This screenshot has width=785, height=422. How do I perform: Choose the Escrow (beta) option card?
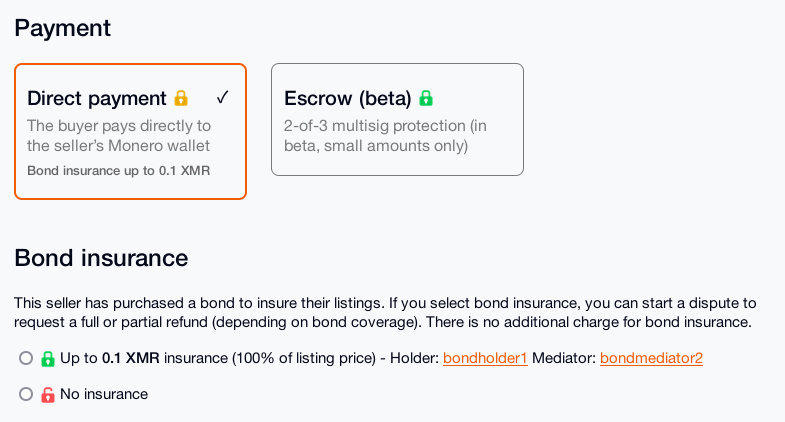pos(397,120)
